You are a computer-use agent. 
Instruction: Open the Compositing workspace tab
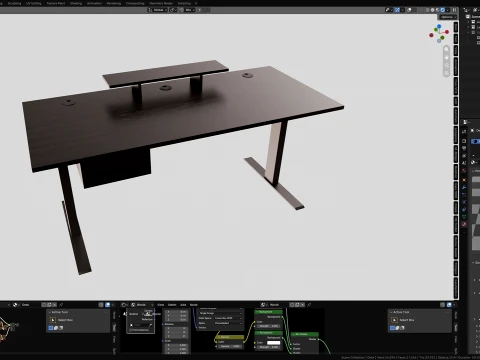135,3
